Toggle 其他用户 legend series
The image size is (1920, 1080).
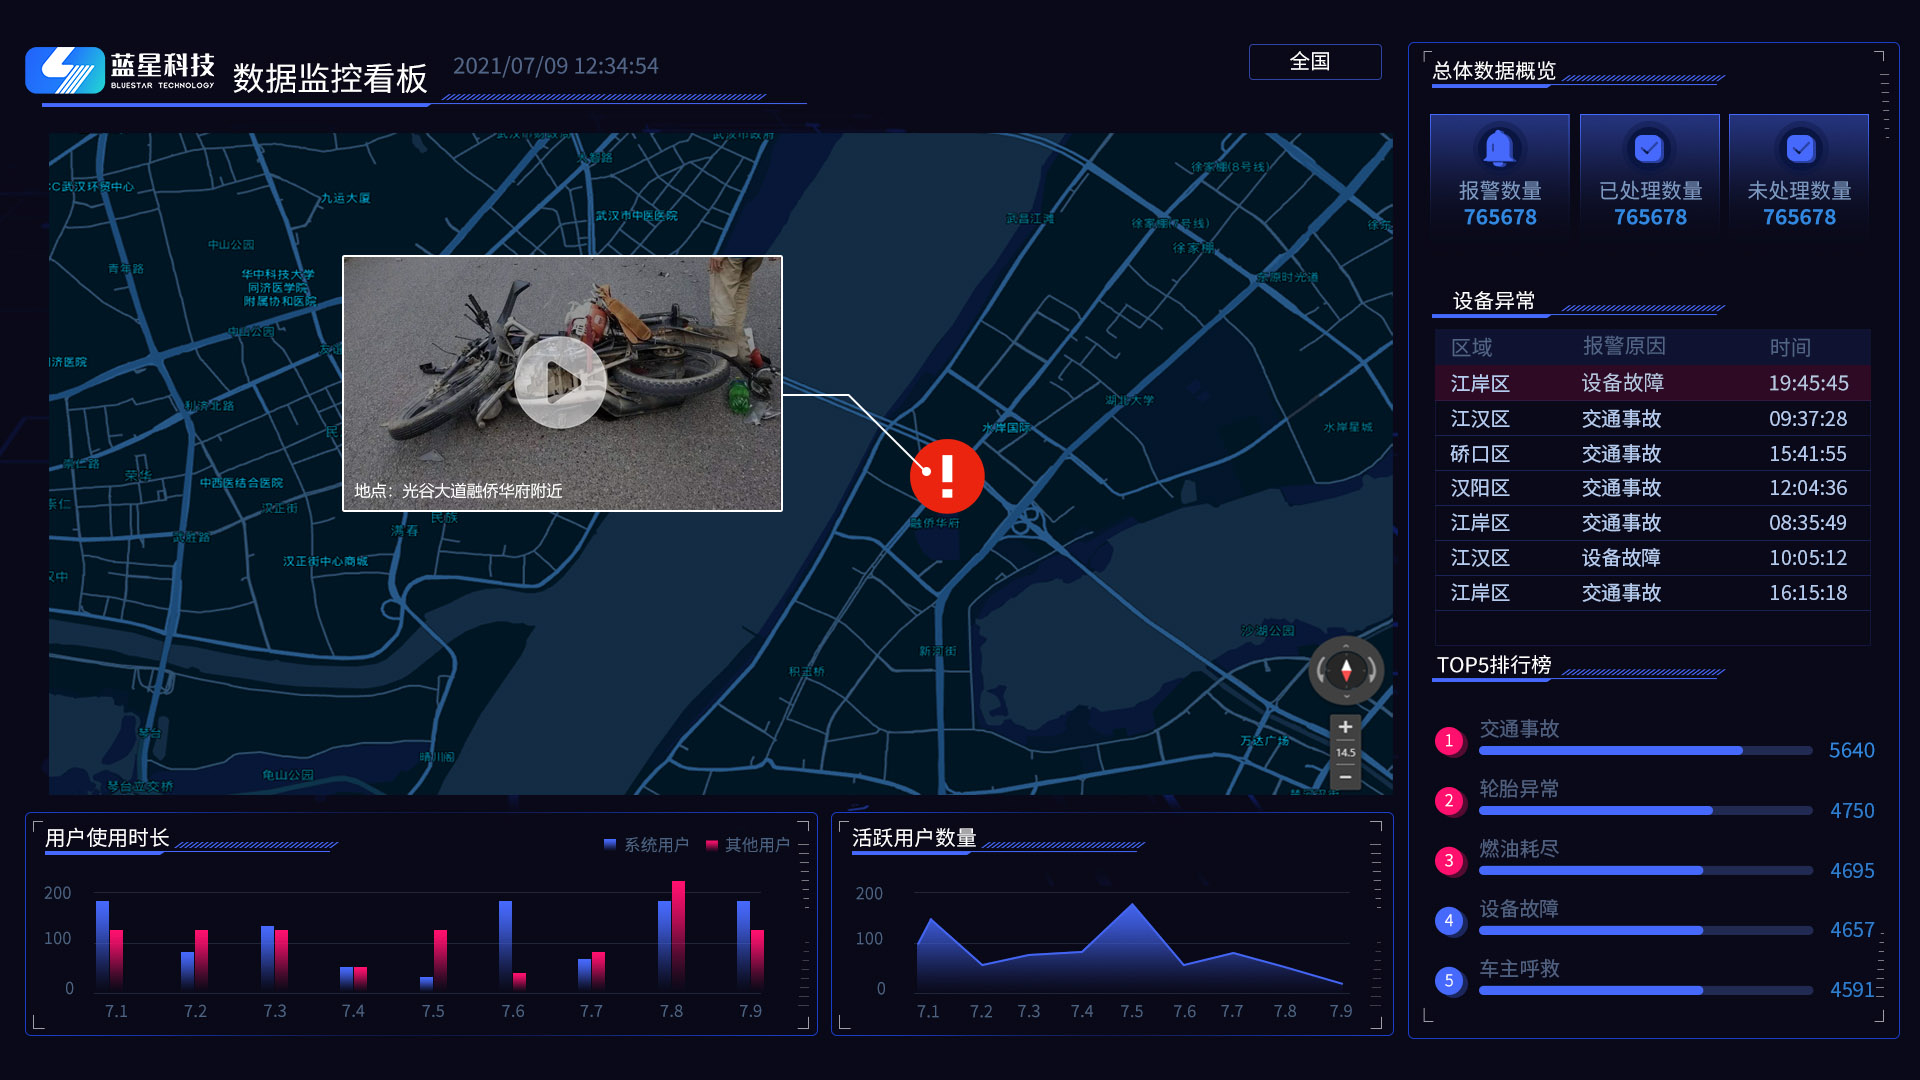tap(747, 845)
